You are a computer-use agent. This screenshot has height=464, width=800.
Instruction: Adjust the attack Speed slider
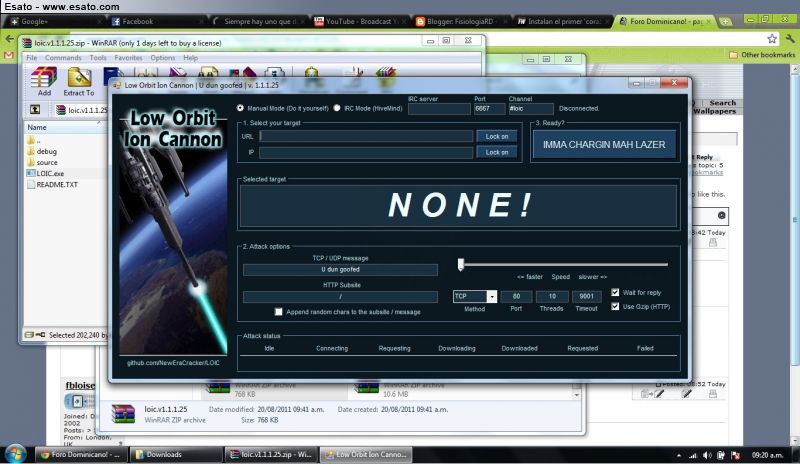[x=461, y=264]
